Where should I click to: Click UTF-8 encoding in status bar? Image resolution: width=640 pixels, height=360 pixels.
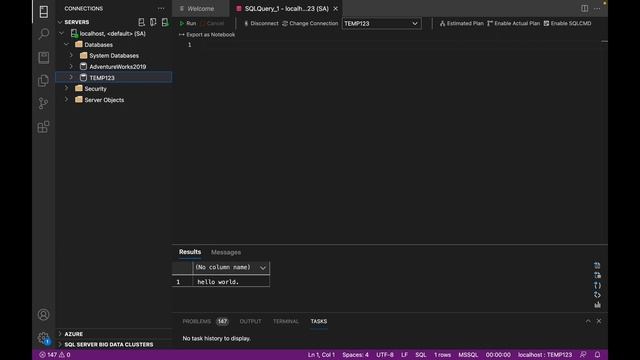(x=384, y=355)
